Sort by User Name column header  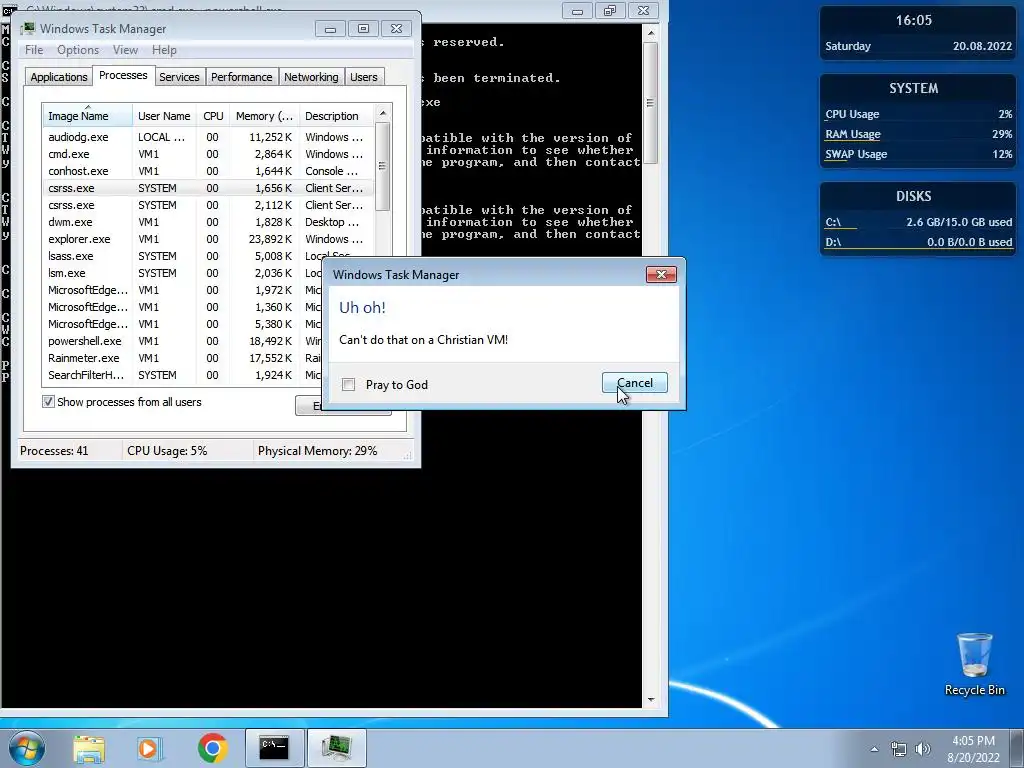(164, 116)
